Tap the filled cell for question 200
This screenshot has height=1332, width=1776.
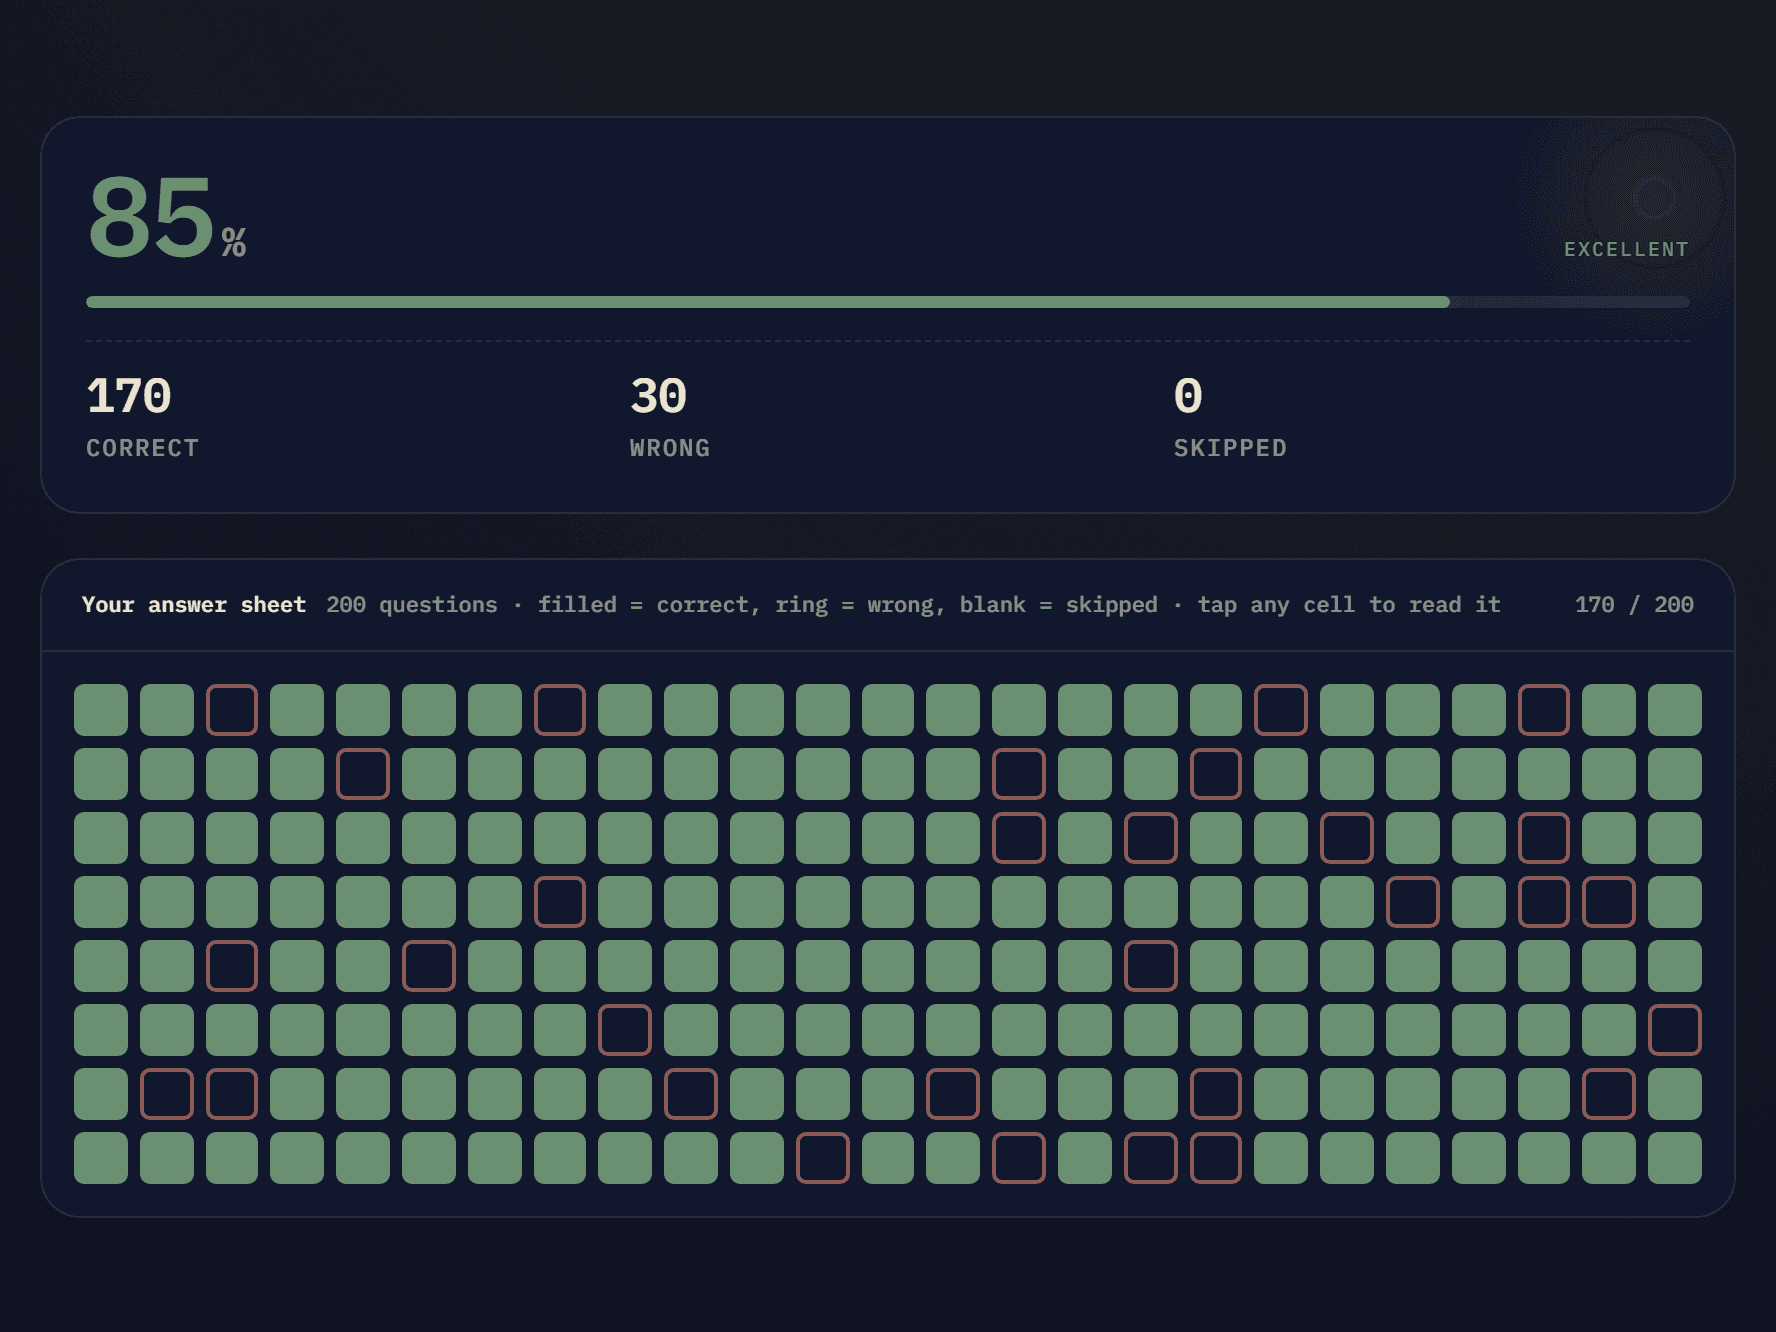[1675, 1158]
